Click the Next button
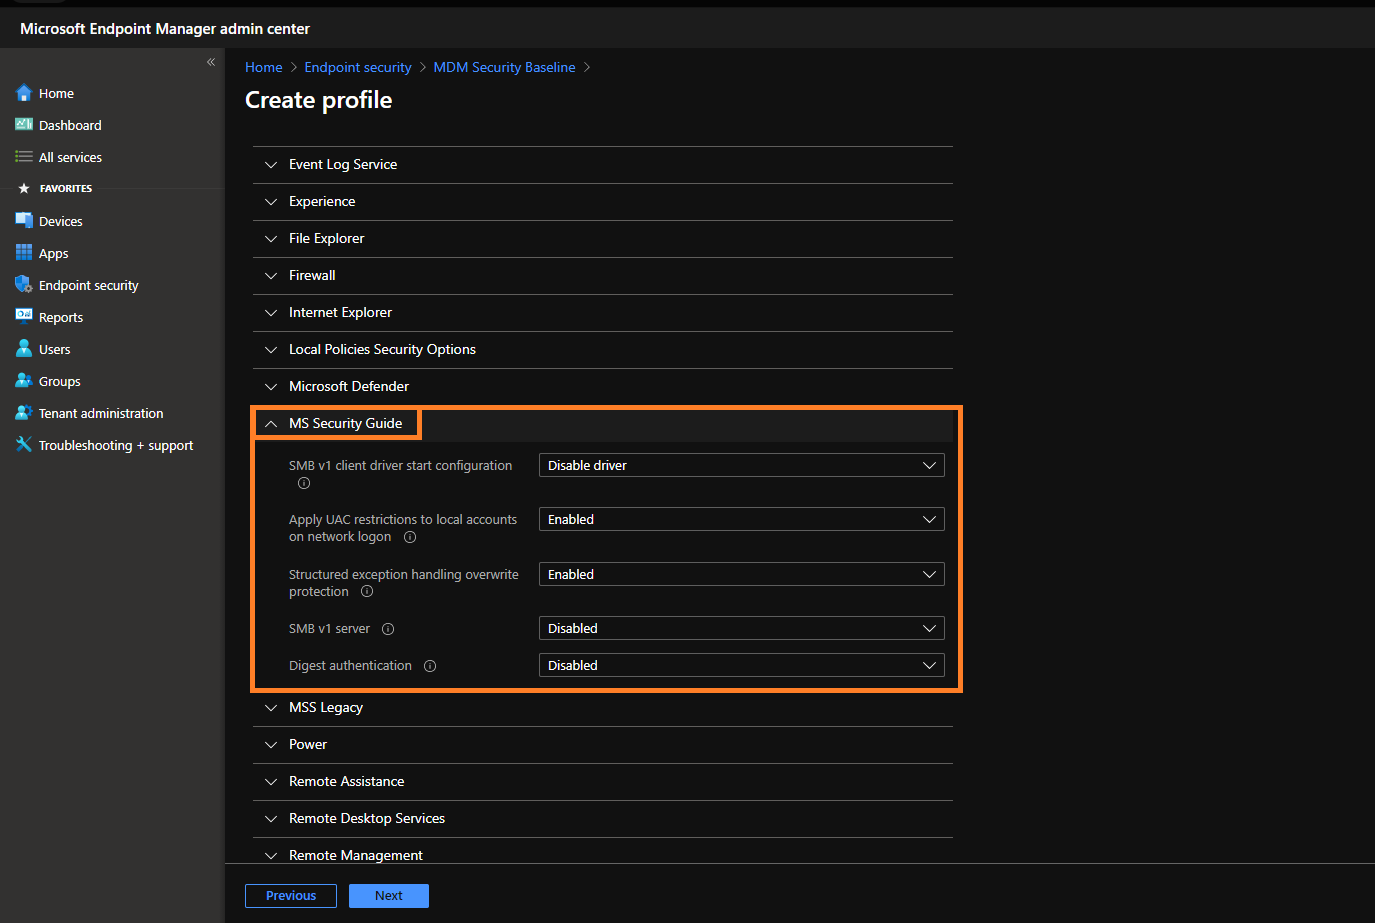Screen dimensions: 1375x923 [389, 896]
